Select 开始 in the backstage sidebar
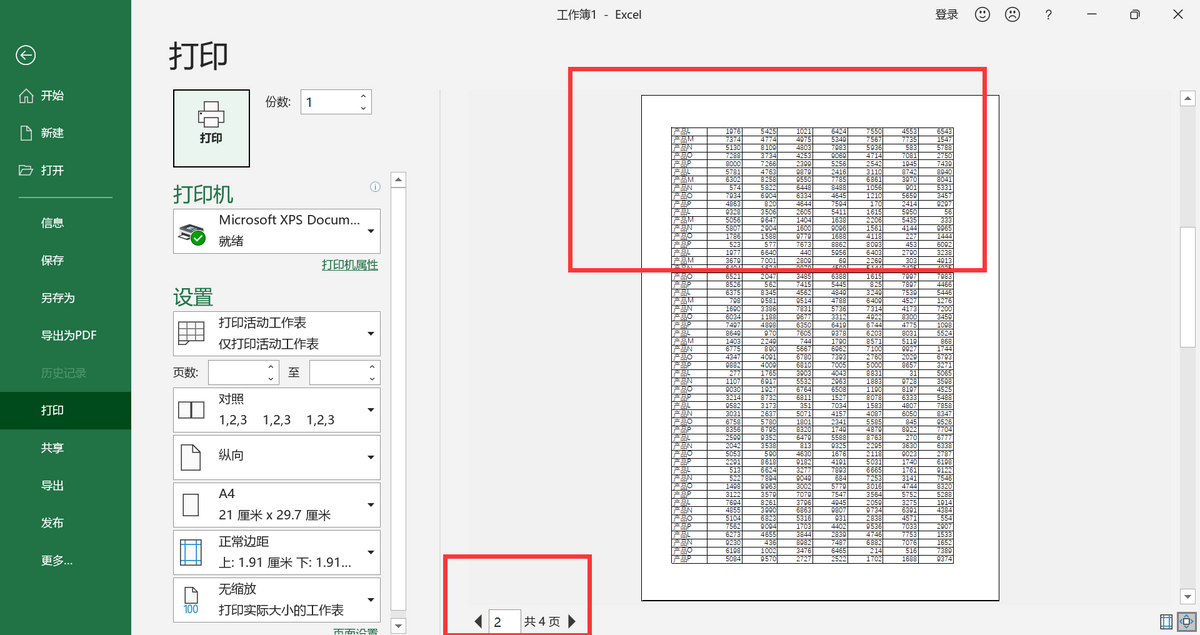Image resolution: width=1200 pixels, height=635 pixels. click(65, 96)
